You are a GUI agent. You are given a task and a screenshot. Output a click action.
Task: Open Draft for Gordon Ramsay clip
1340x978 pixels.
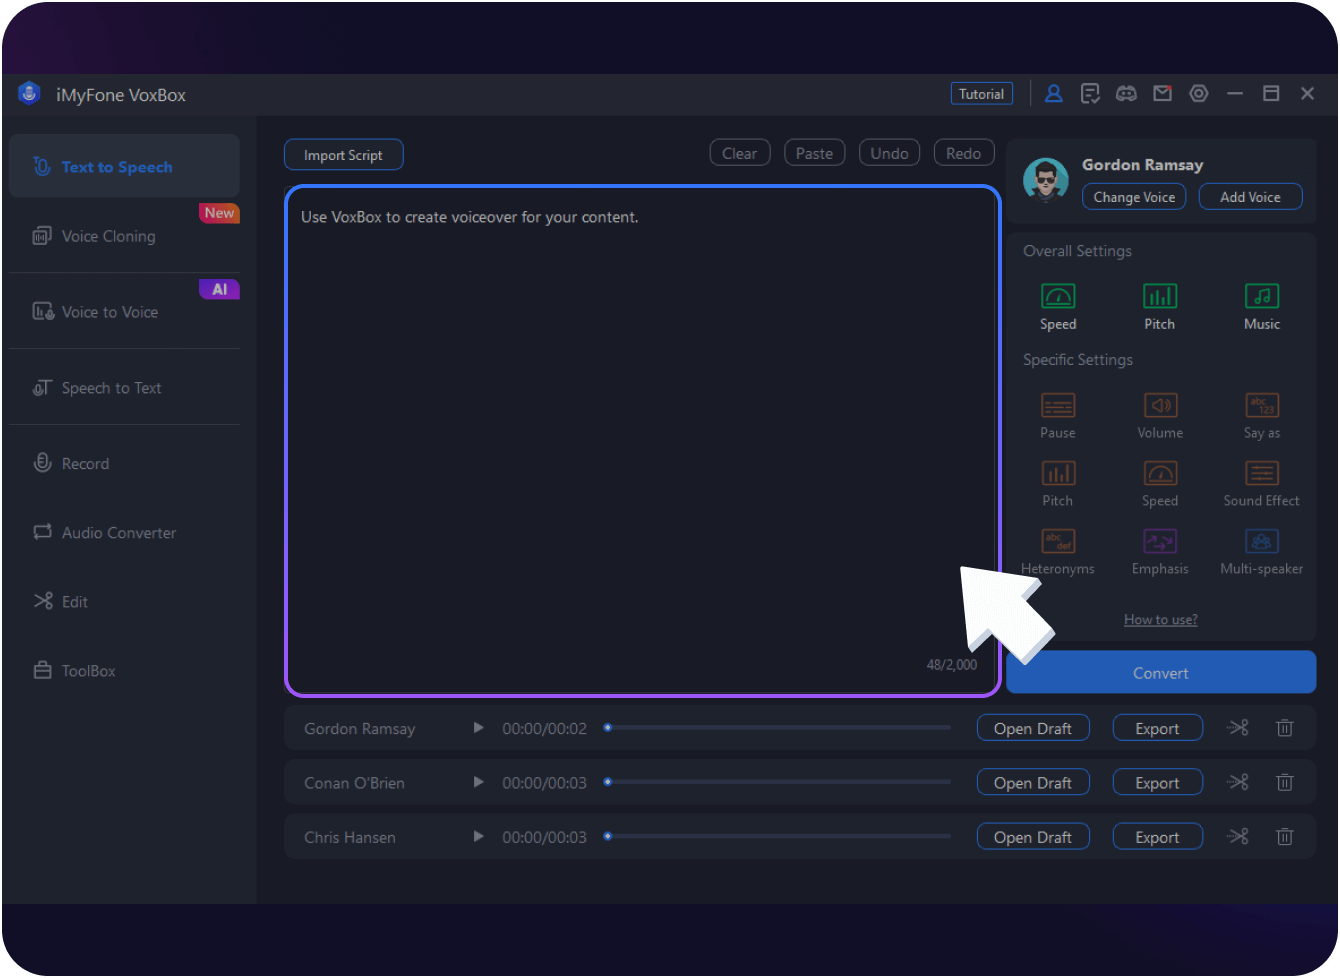1033,729
